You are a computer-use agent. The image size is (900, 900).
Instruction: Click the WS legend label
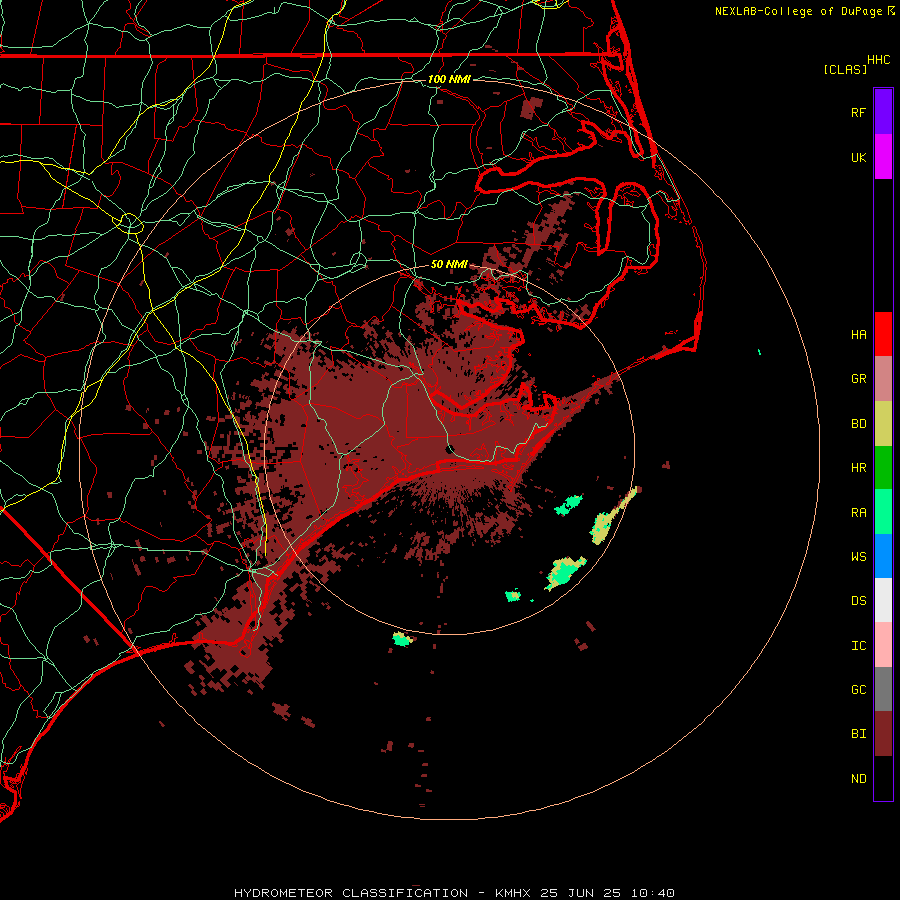[858, 556]
